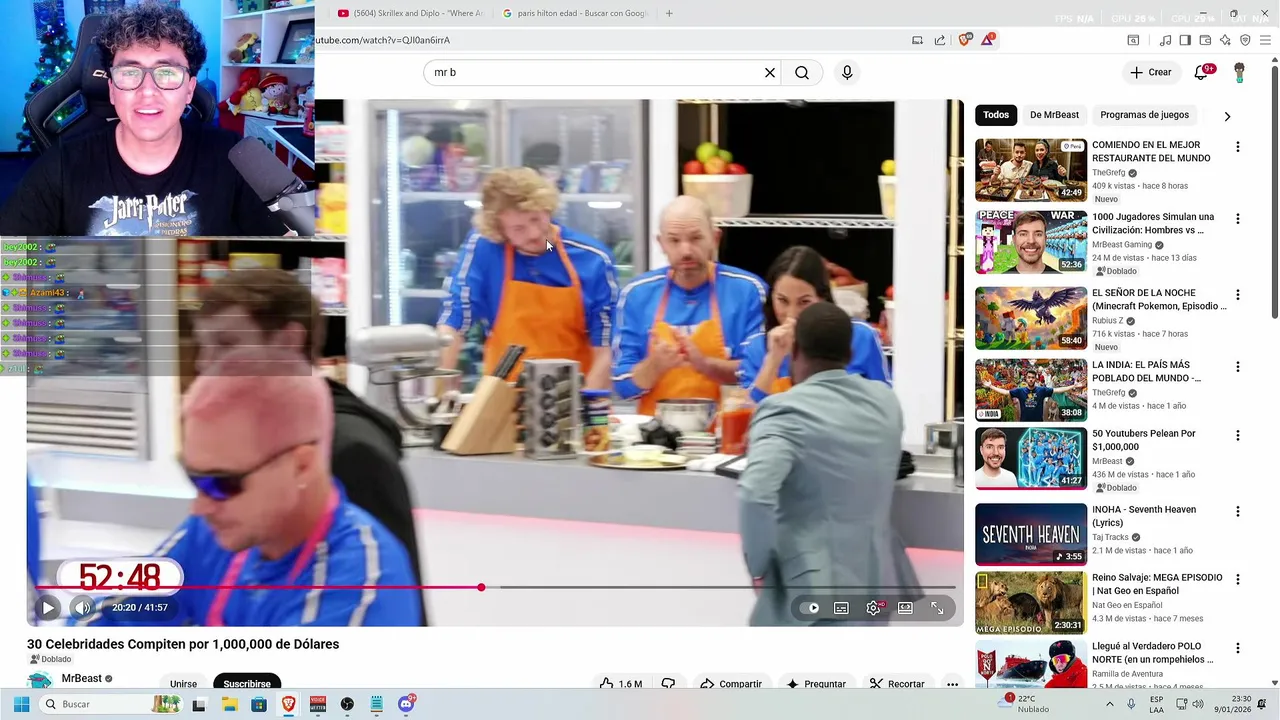Open options for 'EL SEÑOR DE LA NOCHE' video
The height and width of the screenshot is (720, 1280).
coord(1238,295)
